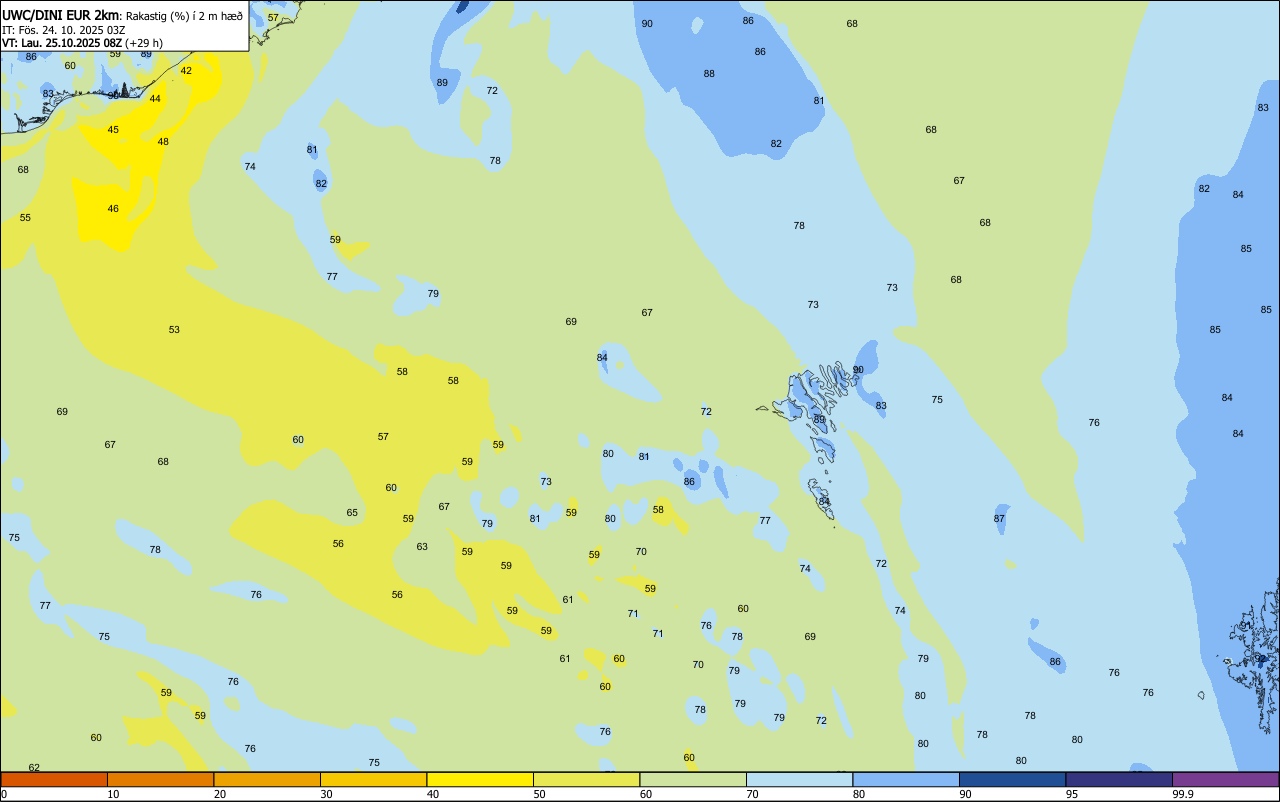Select the humidity value 65 on the map
Viewport: 1280px width, 802px height.
point(352,512)
